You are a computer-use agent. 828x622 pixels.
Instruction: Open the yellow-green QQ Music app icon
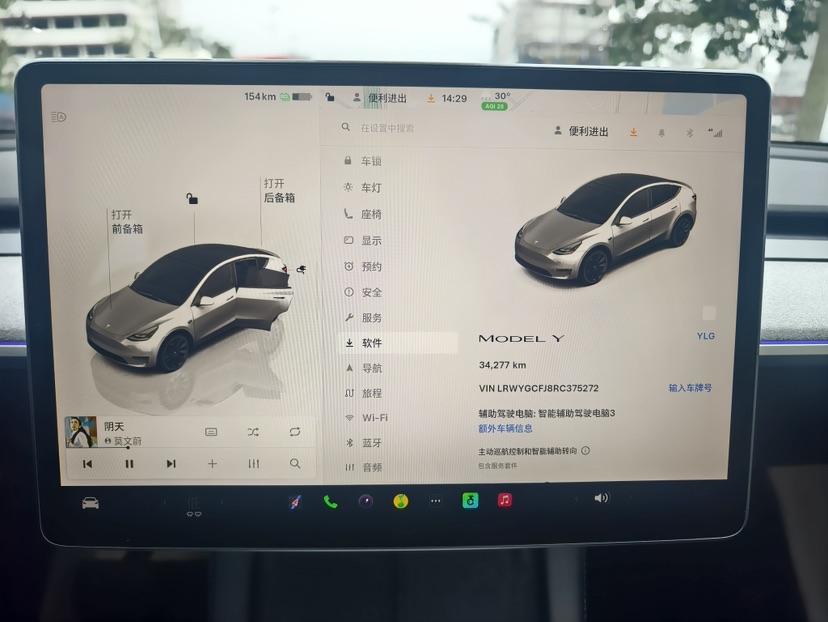click(401, 501)
